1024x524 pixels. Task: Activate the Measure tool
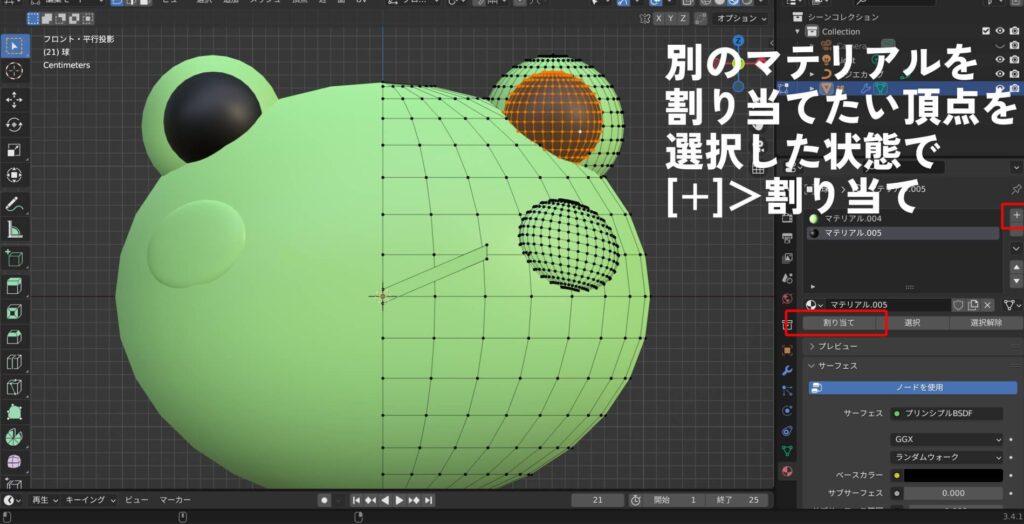(x=15, y=230)
